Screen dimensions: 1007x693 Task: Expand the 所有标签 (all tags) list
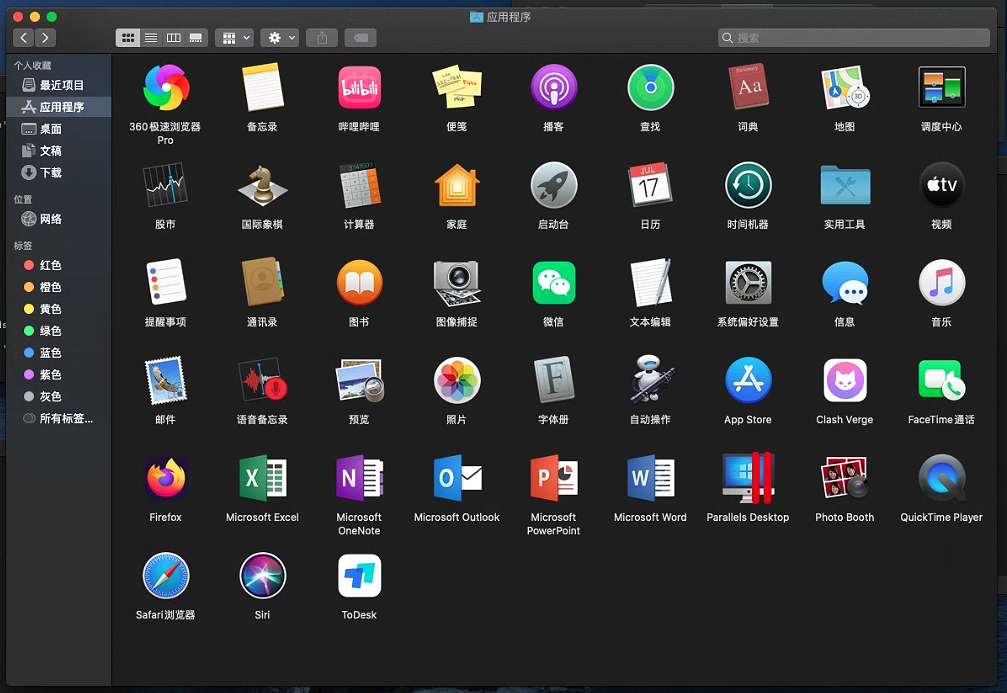(x=65, y=419)
